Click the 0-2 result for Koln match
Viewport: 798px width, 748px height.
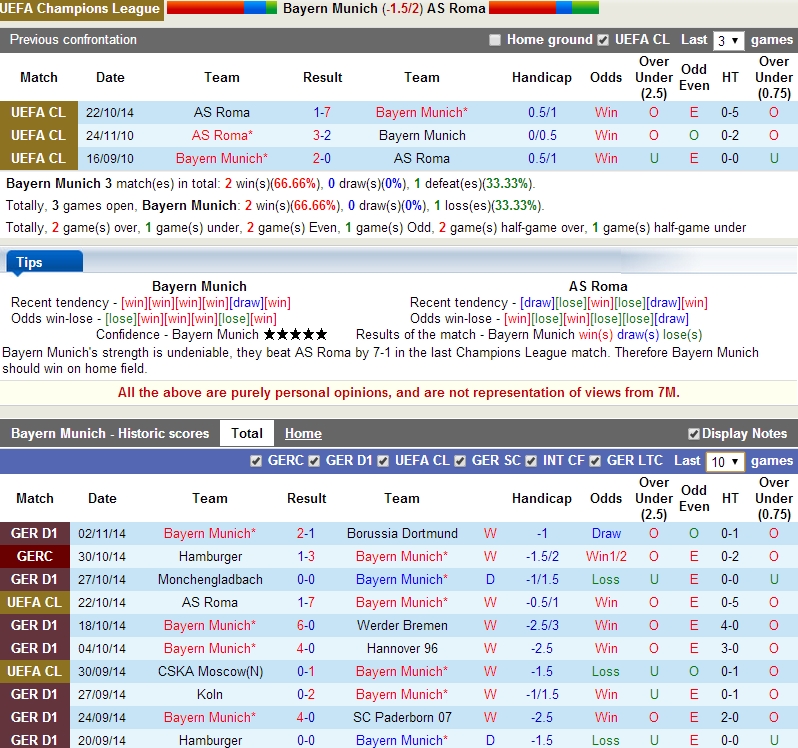[305, 695]
